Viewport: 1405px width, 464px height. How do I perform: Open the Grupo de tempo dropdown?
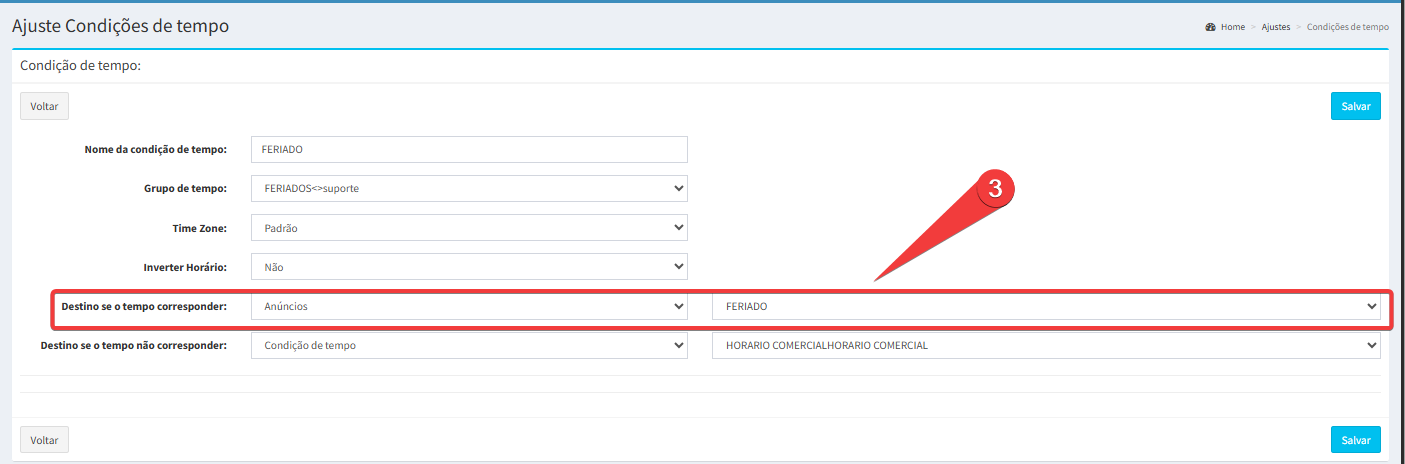(x=468, y=189)
